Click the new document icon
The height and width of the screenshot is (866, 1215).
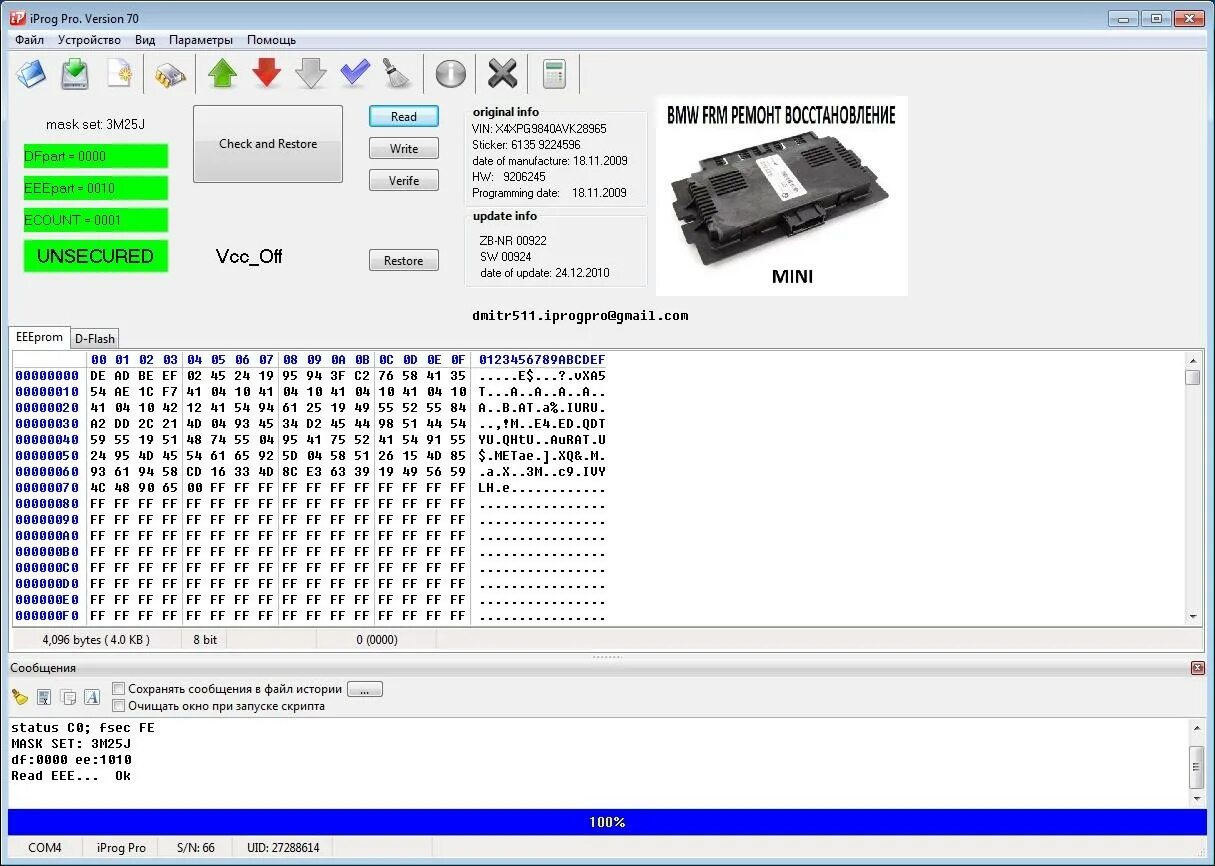click(119, 73)
